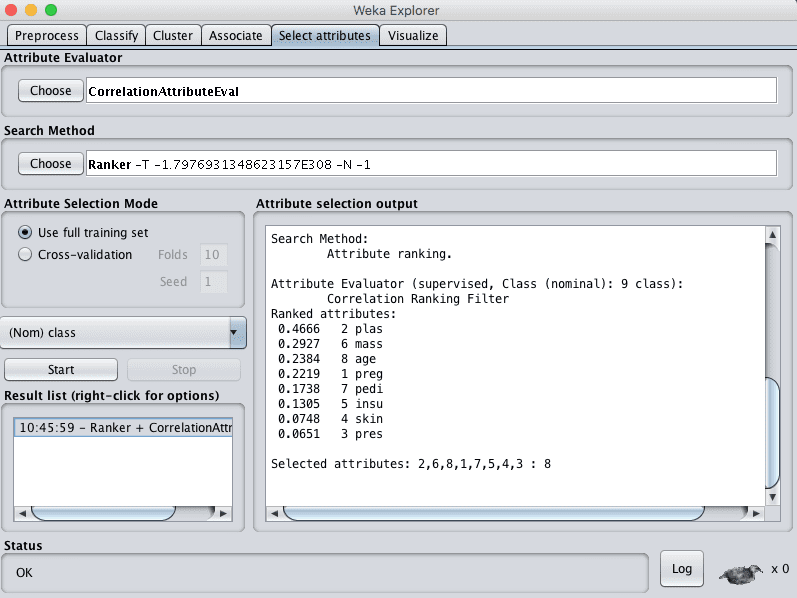This screenshot has width=797, height=598.
Task: Click the 'Selected attributes: 2,6,8,1,7,5,4,3 : 8' line
Action: 411,464
